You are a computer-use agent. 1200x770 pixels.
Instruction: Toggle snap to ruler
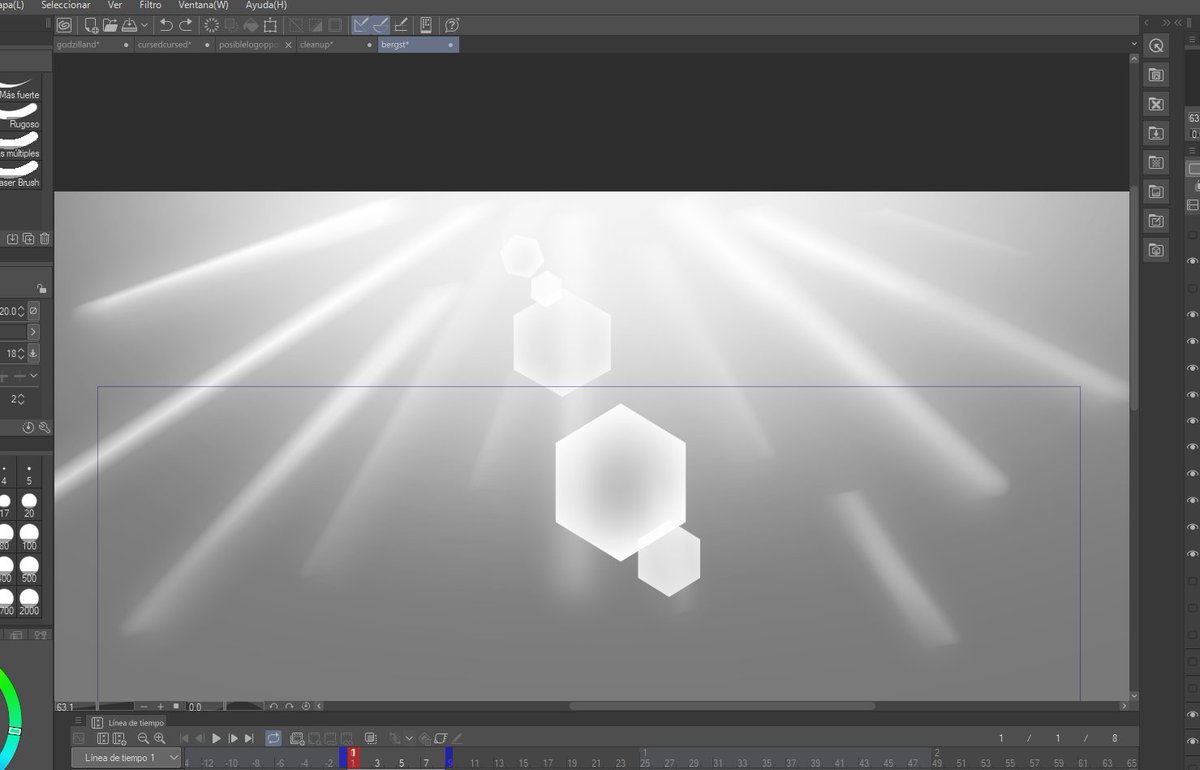click(361, 25)
